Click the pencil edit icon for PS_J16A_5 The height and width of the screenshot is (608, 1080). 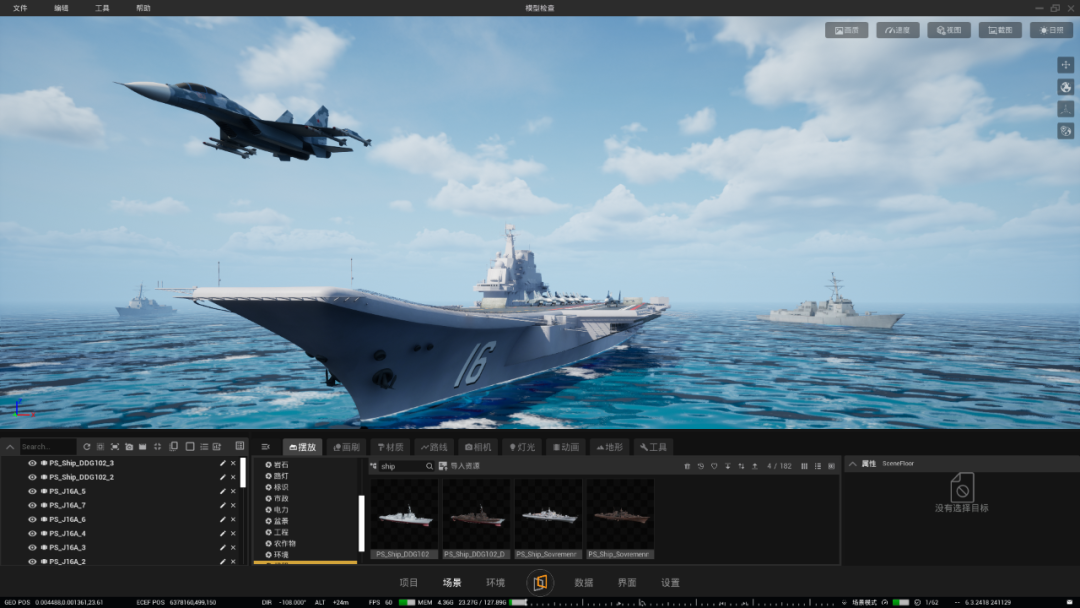pyautogui.click(x=222, y=492)
